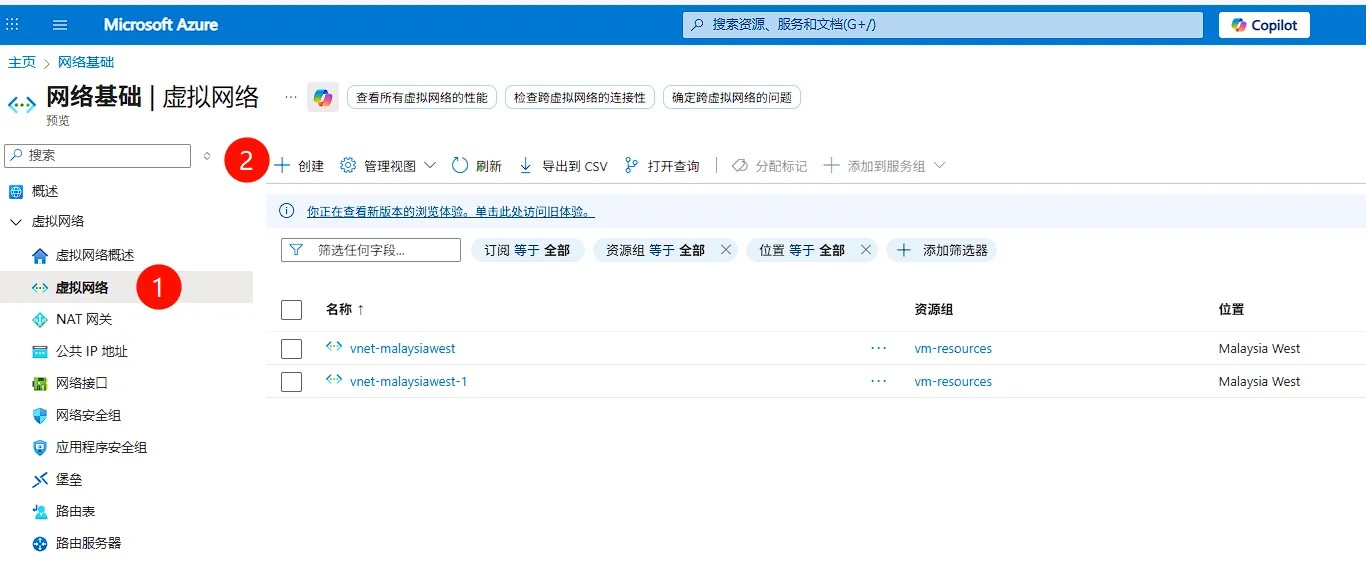Screen dimensions: 1366x562
Task: Toggle the select-all checkbox in table header
Action: pos(292,310)
